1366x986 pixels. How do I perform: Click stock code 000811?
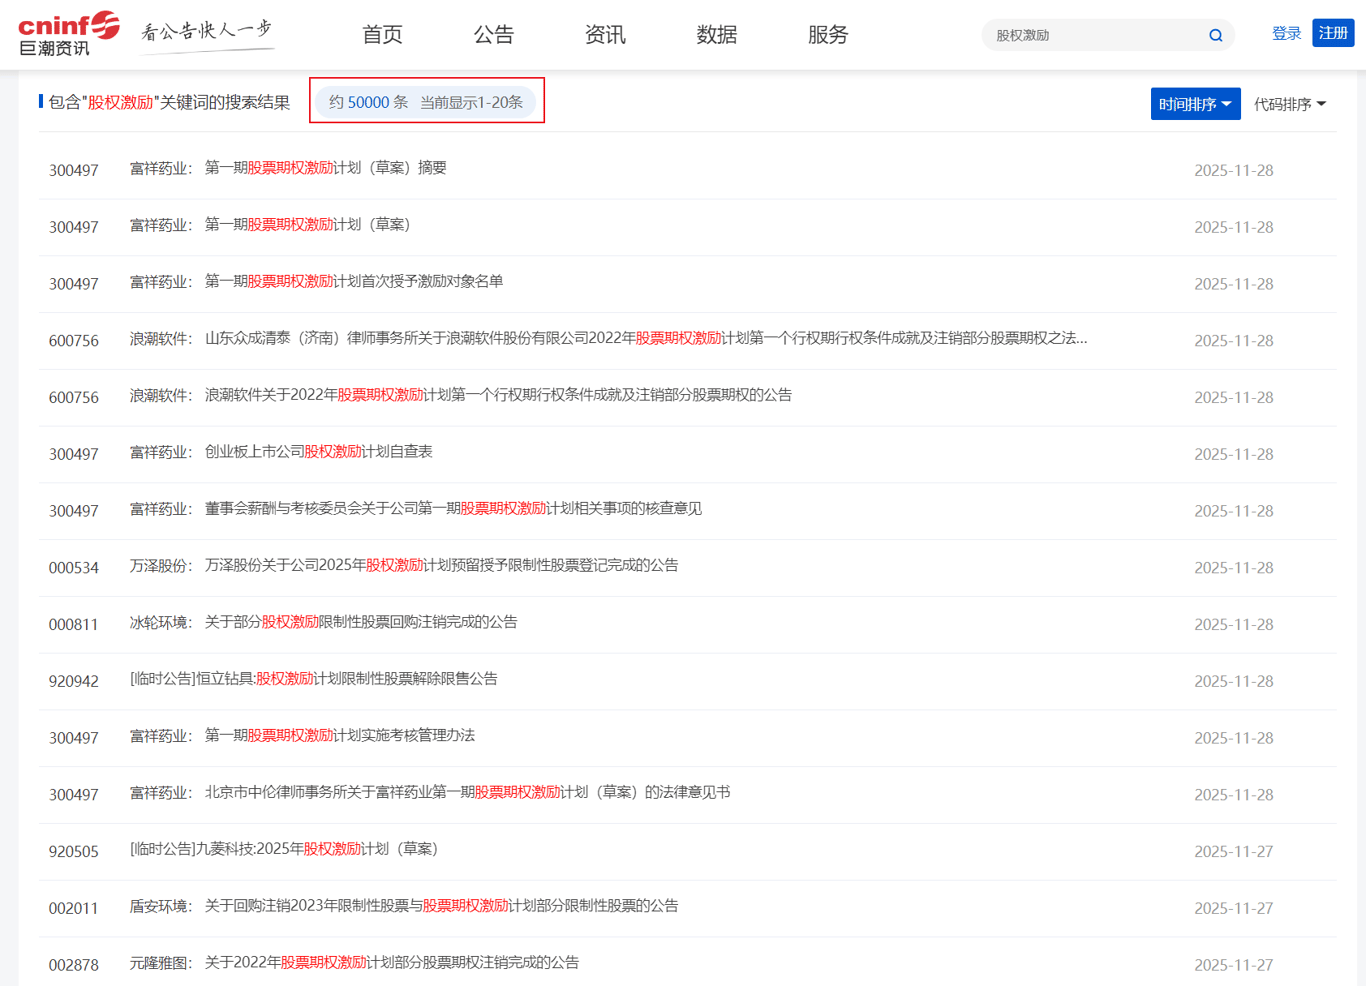[74, 625]
